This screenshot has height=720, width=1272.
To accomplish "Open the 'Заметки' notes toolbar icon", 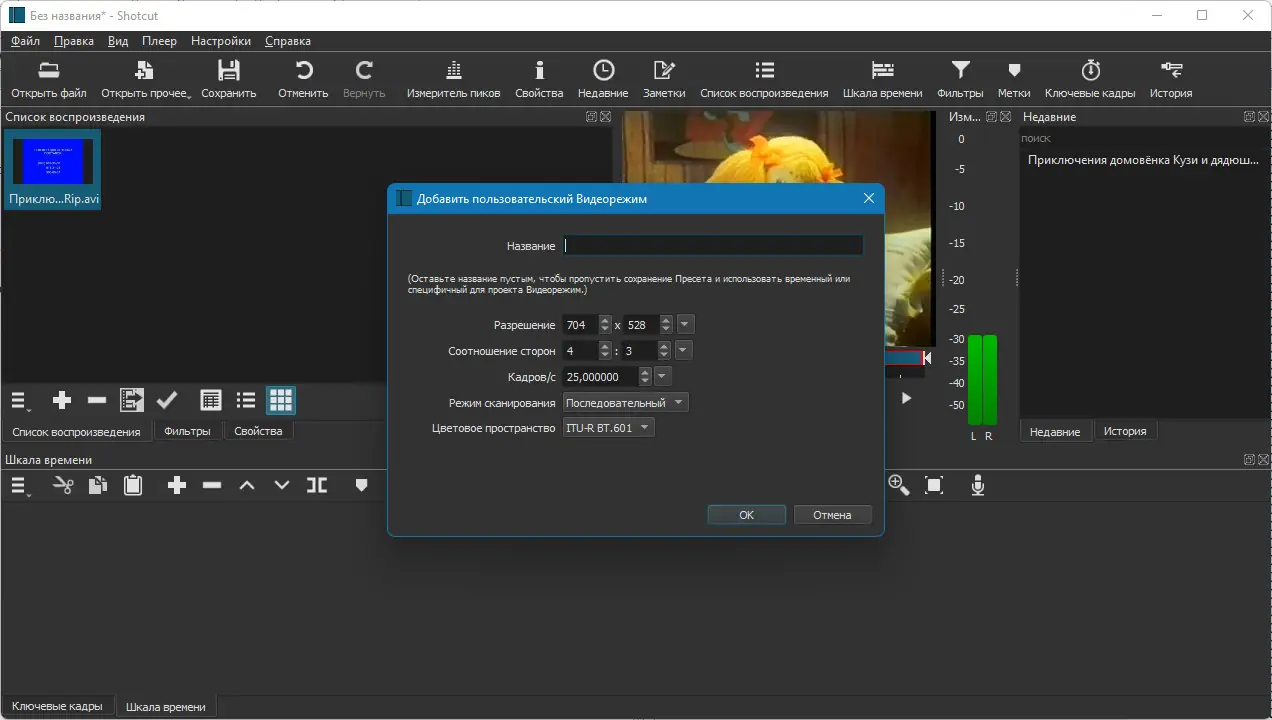I will coord(664,70).
